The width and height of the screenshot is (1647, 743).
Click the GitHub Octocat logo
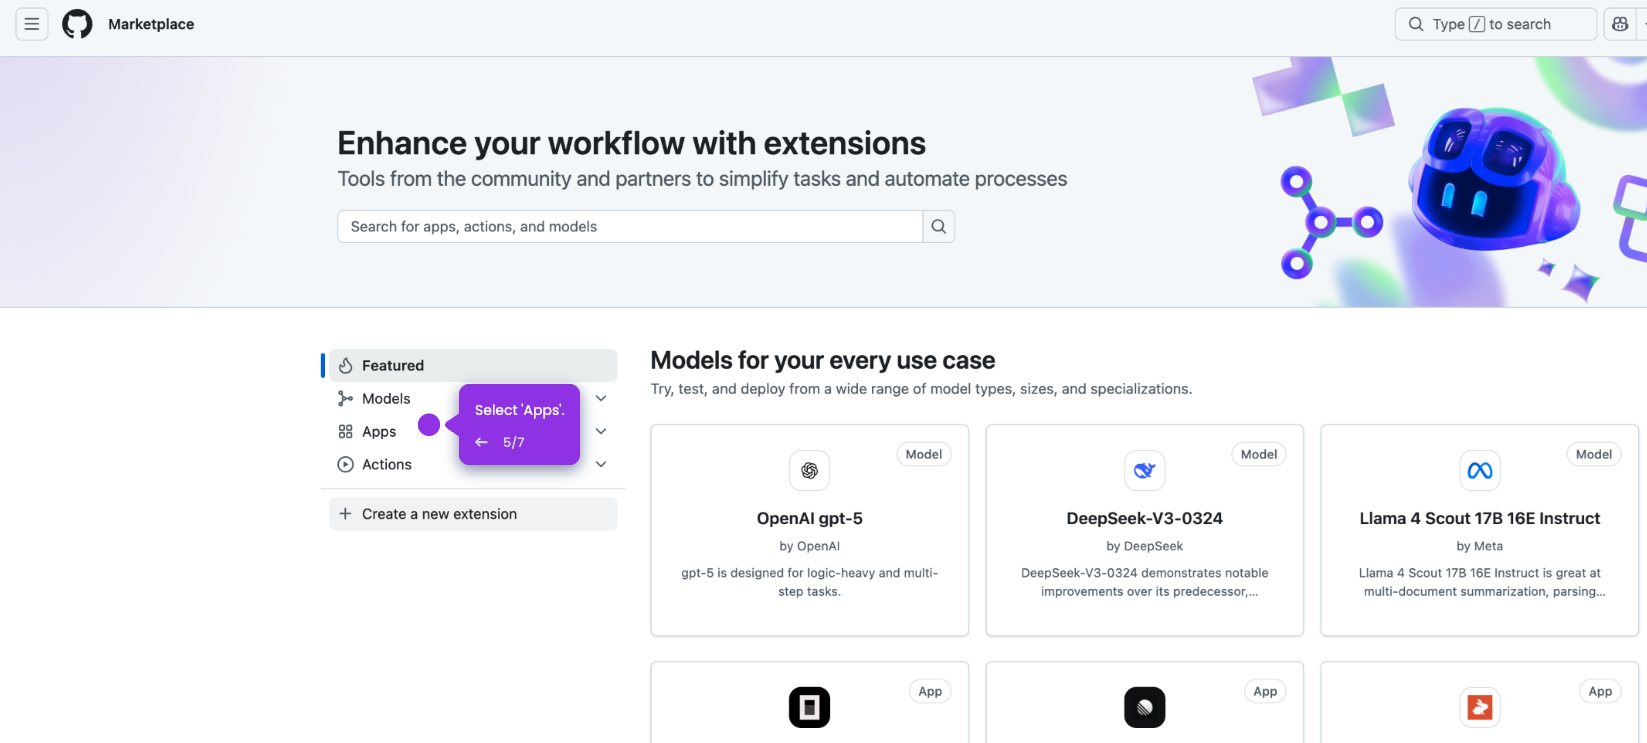pos(77,24)
